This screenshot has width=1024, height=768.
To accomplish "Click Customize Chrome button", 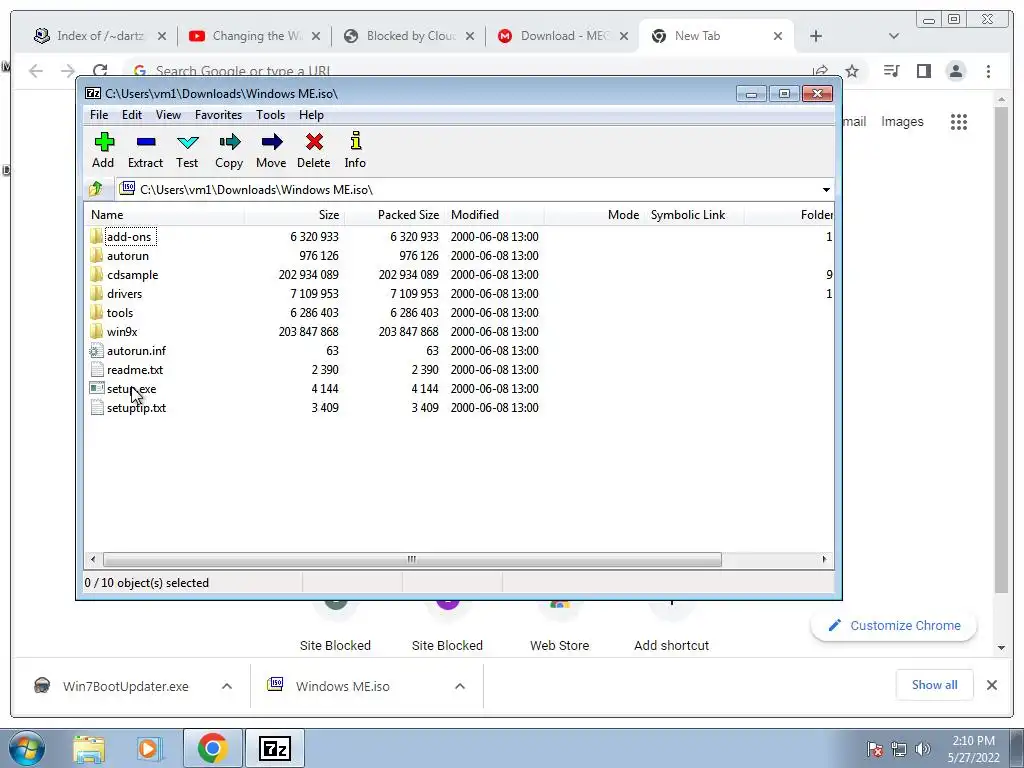I will pyautogui.click(x=893, y=626).
